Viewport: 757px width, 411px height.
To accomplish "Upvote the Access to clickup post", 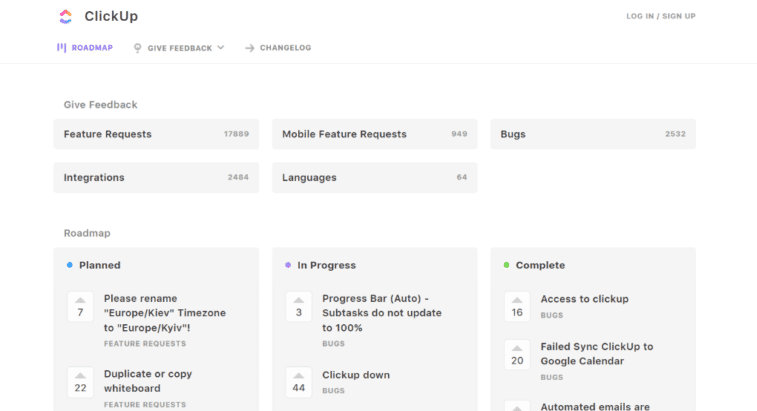I will pos(517,307).
